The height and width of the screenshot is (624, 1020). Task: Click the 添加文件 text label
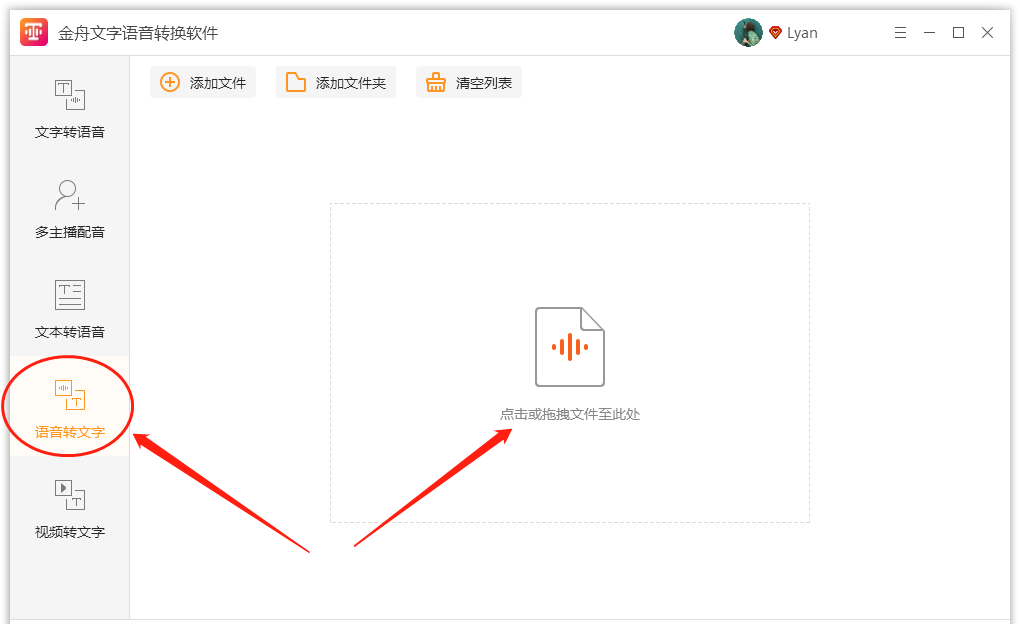tap(218, 83)
